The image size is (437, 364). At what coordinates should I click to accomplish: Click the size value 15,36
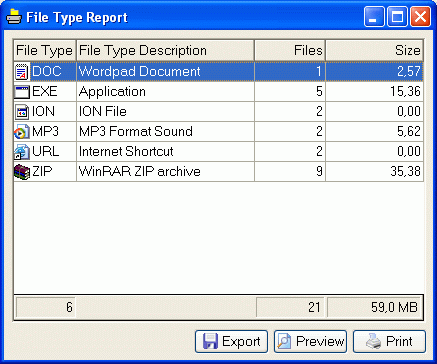click(405, 91)
